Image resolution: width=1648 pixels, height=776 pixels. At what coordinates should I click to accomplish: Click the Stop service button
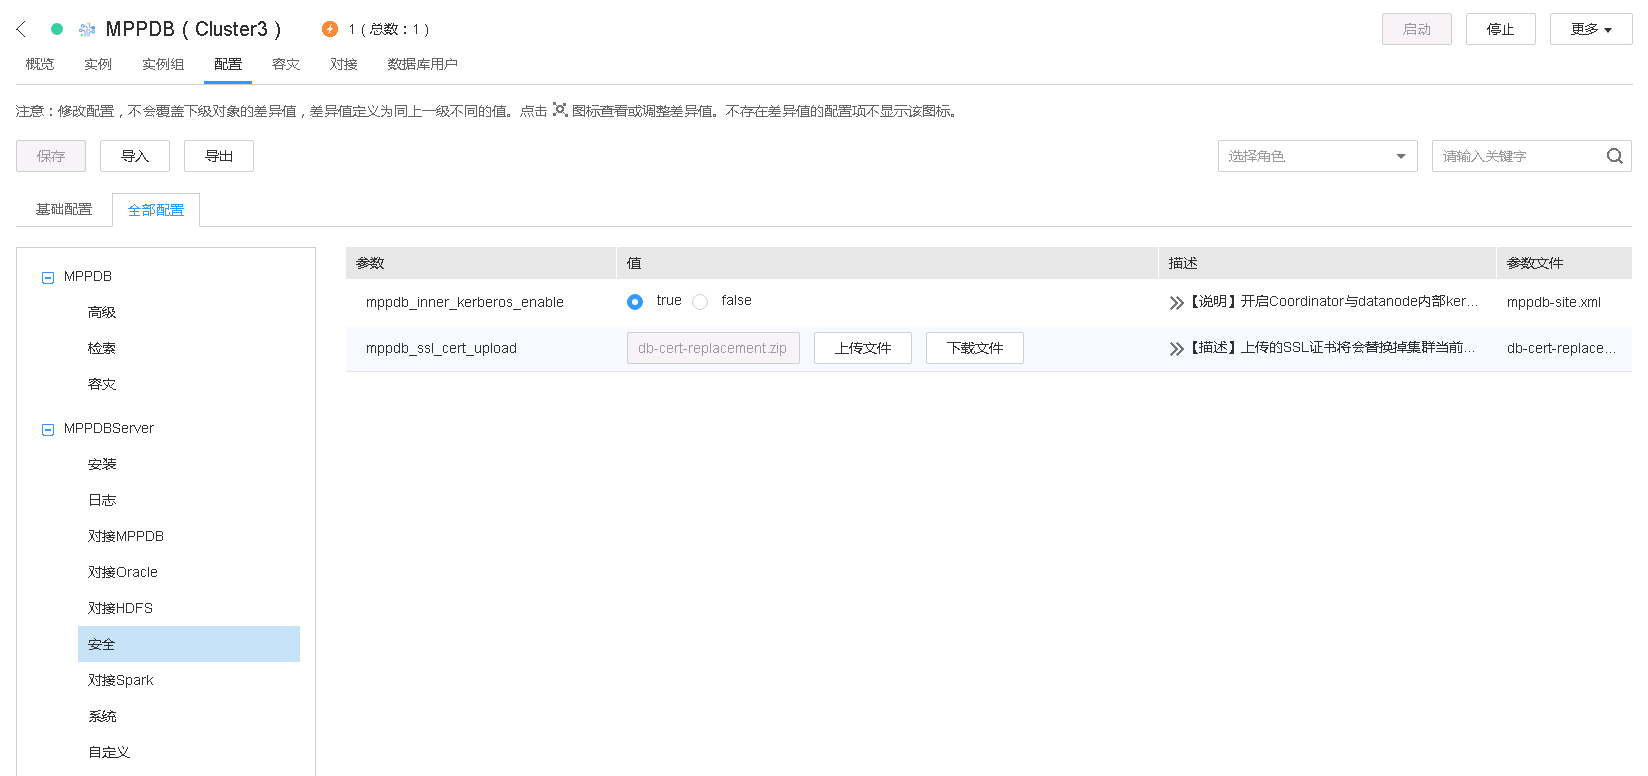[x=1500, y=29]
